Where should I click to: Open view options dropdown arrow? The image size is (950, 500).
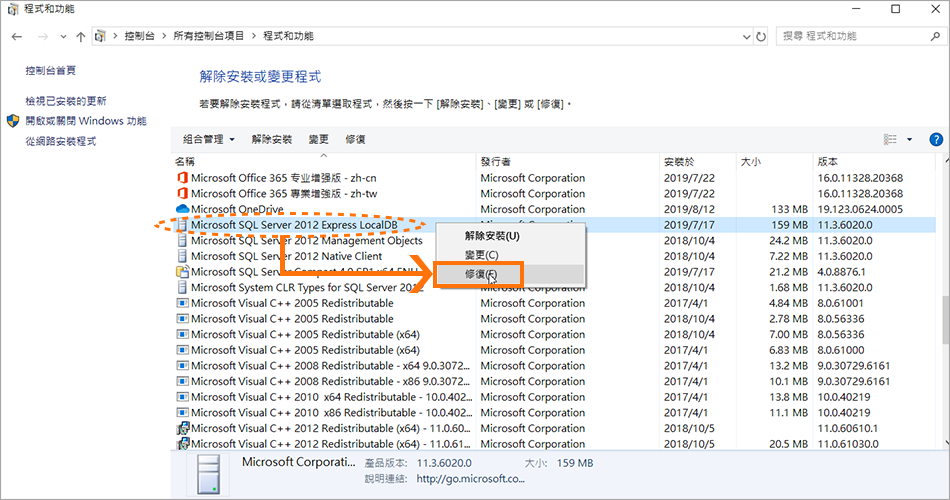(x=909, y=139)
